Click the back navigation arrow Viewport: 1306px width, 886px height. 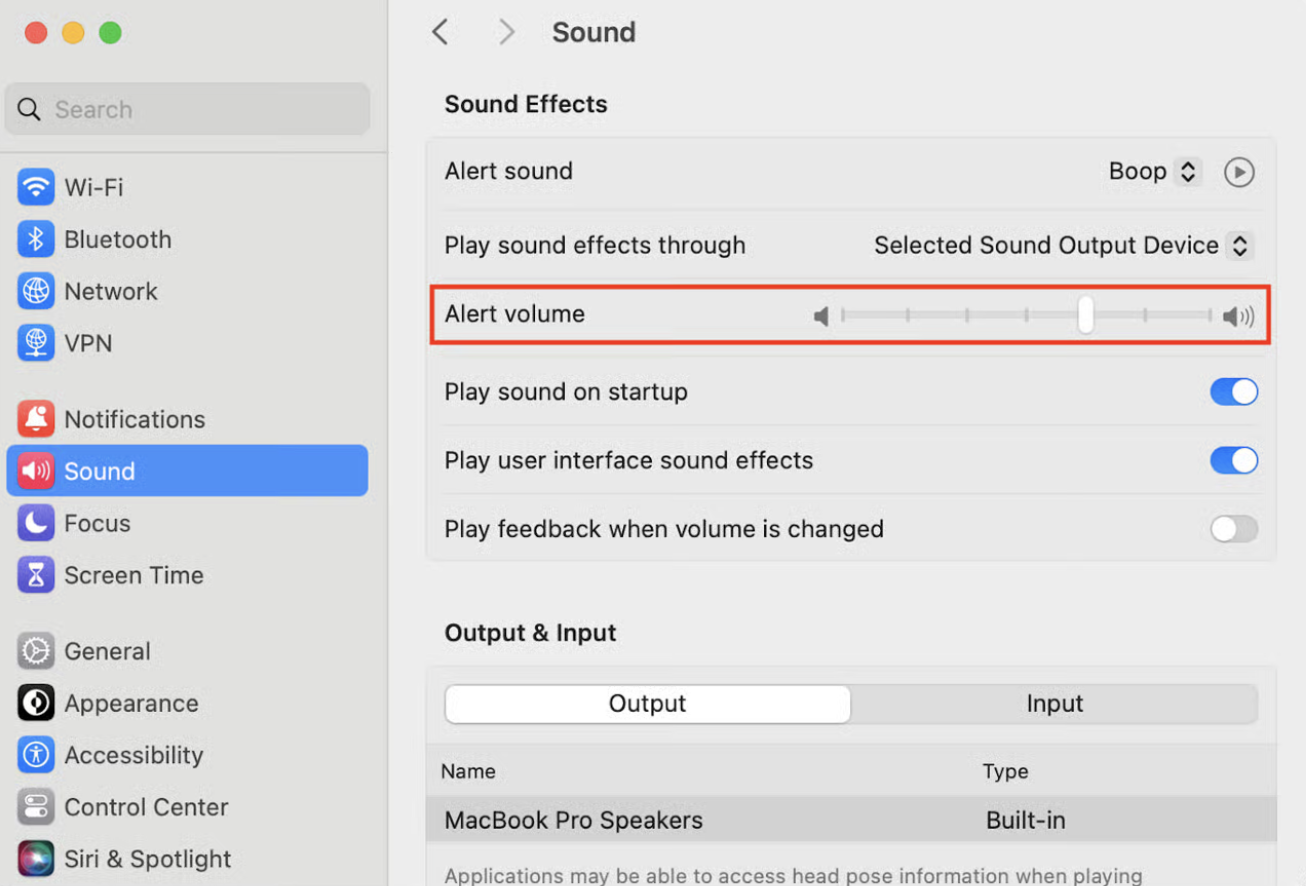click(x=440, y=31)
